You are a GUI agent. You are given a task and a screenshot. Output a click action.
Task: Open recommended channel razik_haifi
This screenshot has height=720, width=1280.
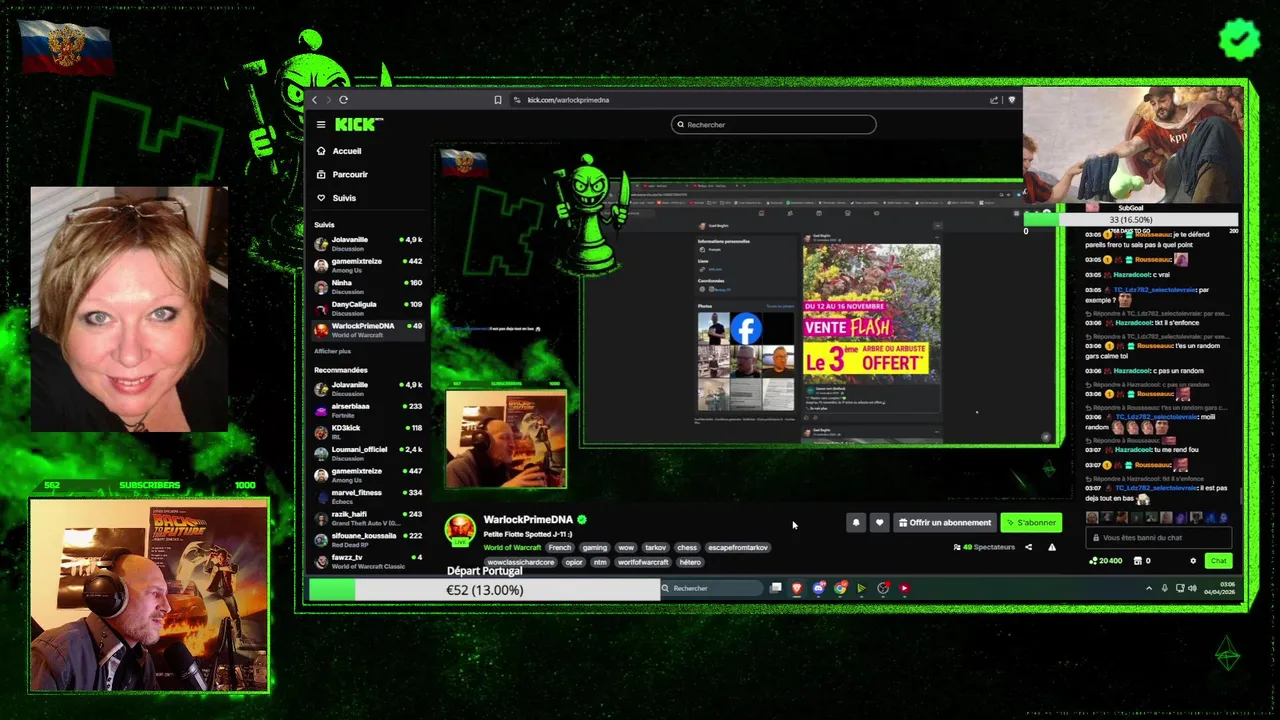click(368, 518)
